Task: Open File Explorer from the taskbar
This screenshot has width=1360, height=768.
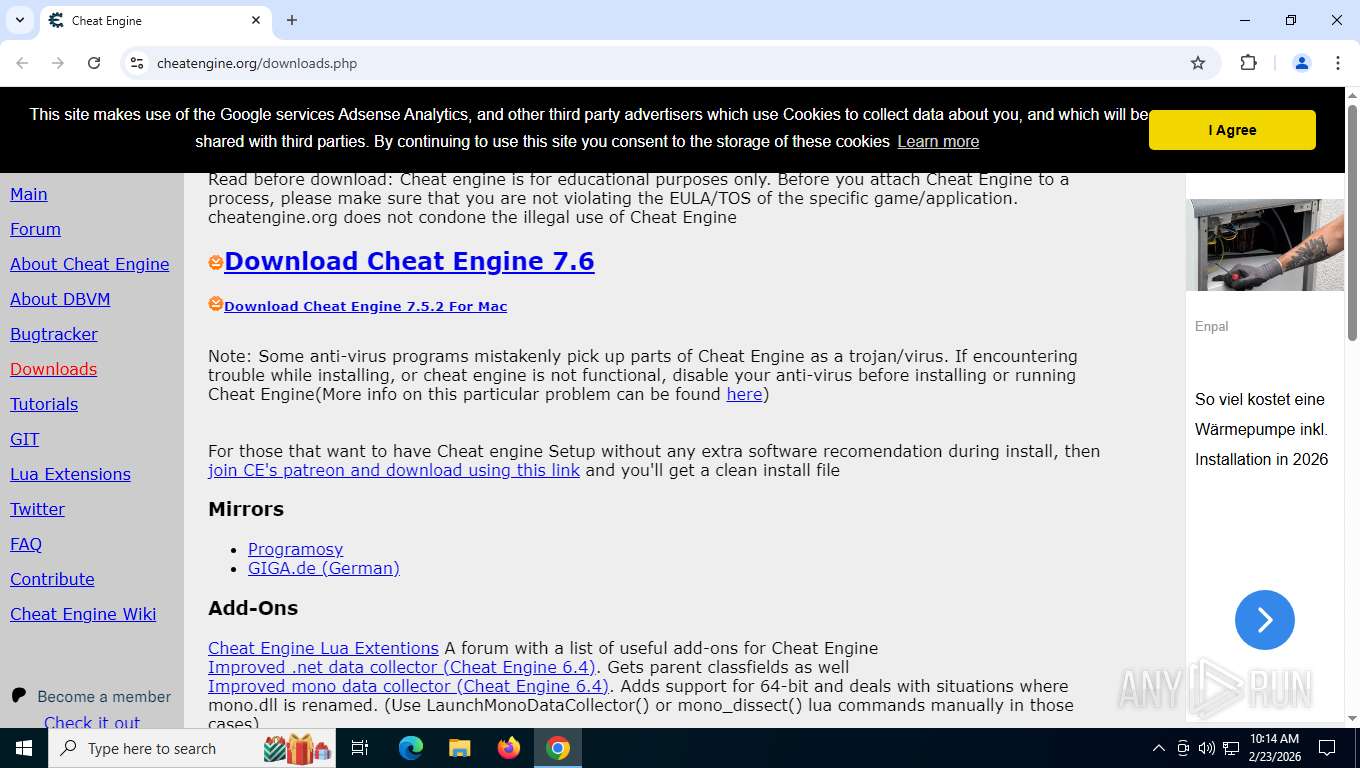Action: click(x=459, y=748)
